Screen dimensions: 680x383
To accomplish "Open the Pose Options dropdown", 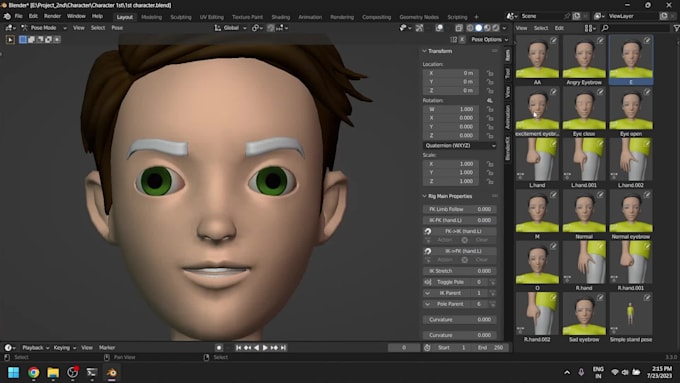I will point(489,39).
